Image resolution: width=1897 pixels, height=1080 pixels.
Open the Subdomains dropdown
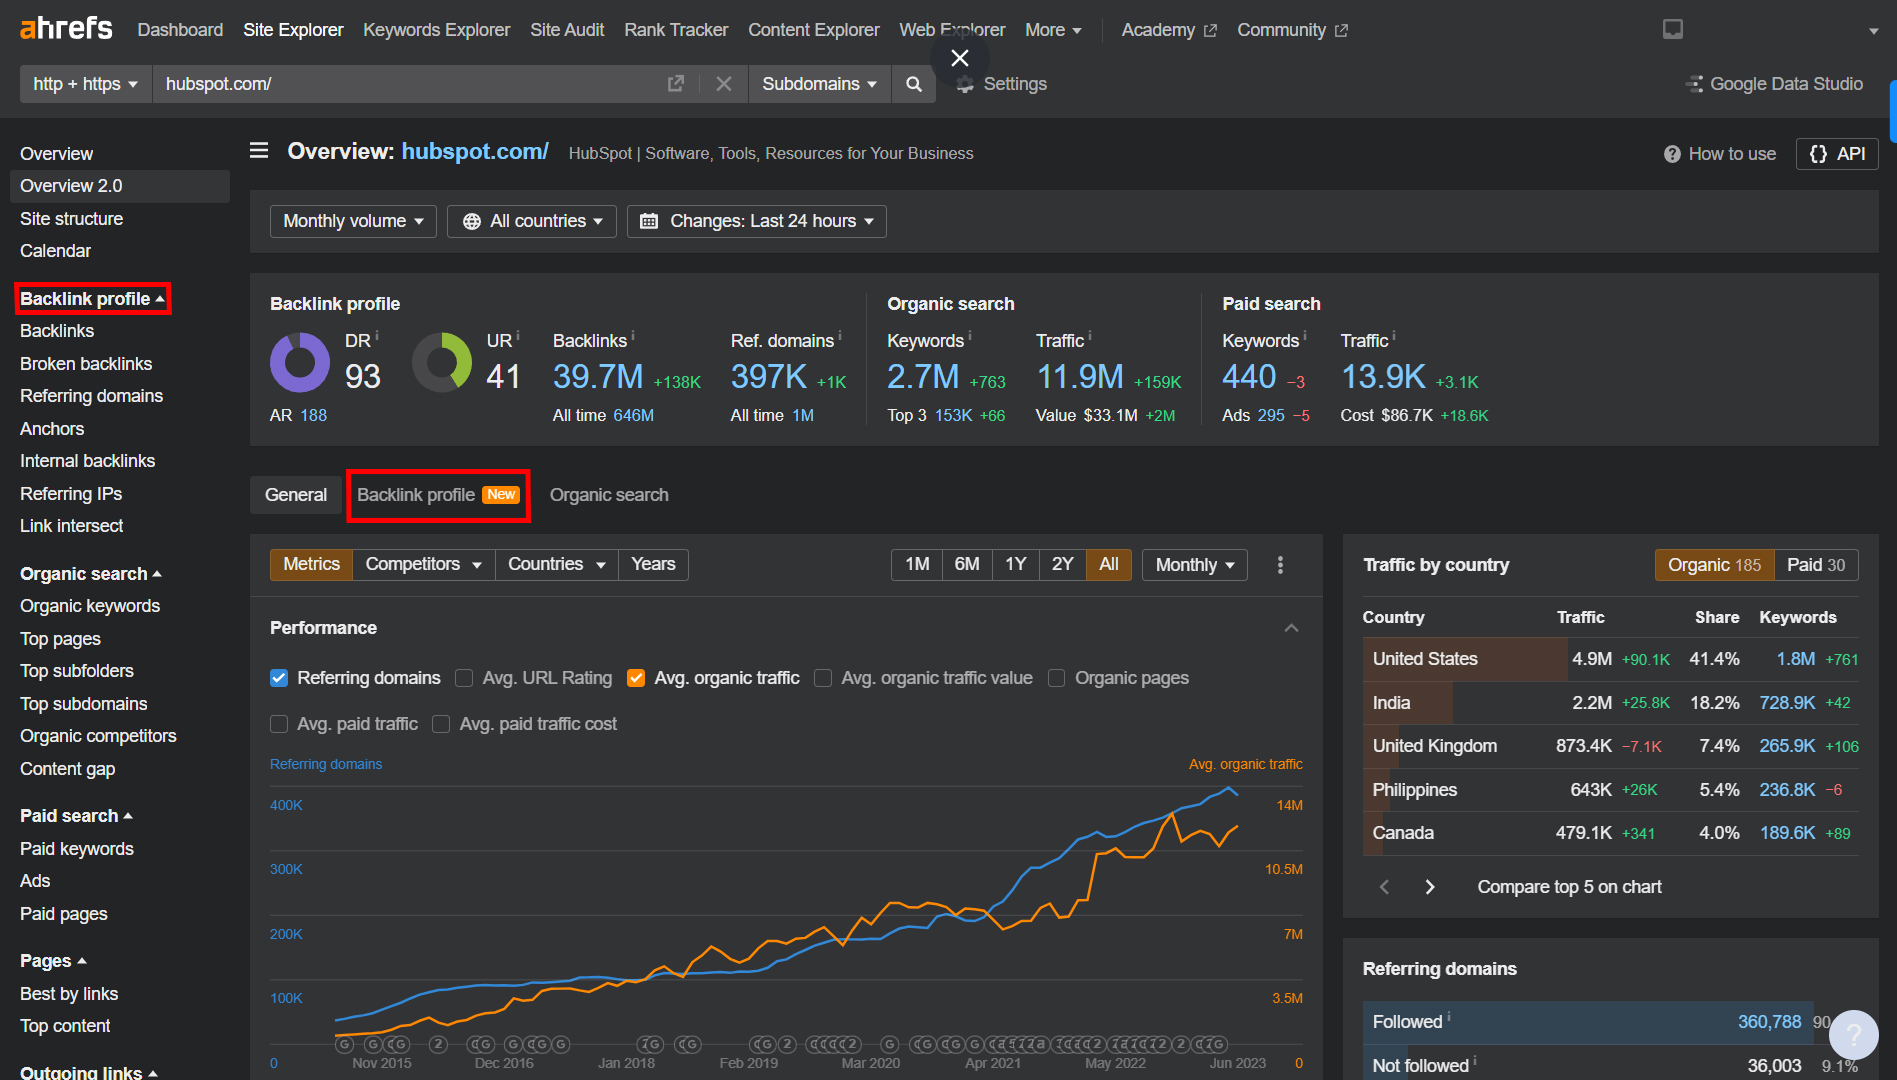(818, 84)
